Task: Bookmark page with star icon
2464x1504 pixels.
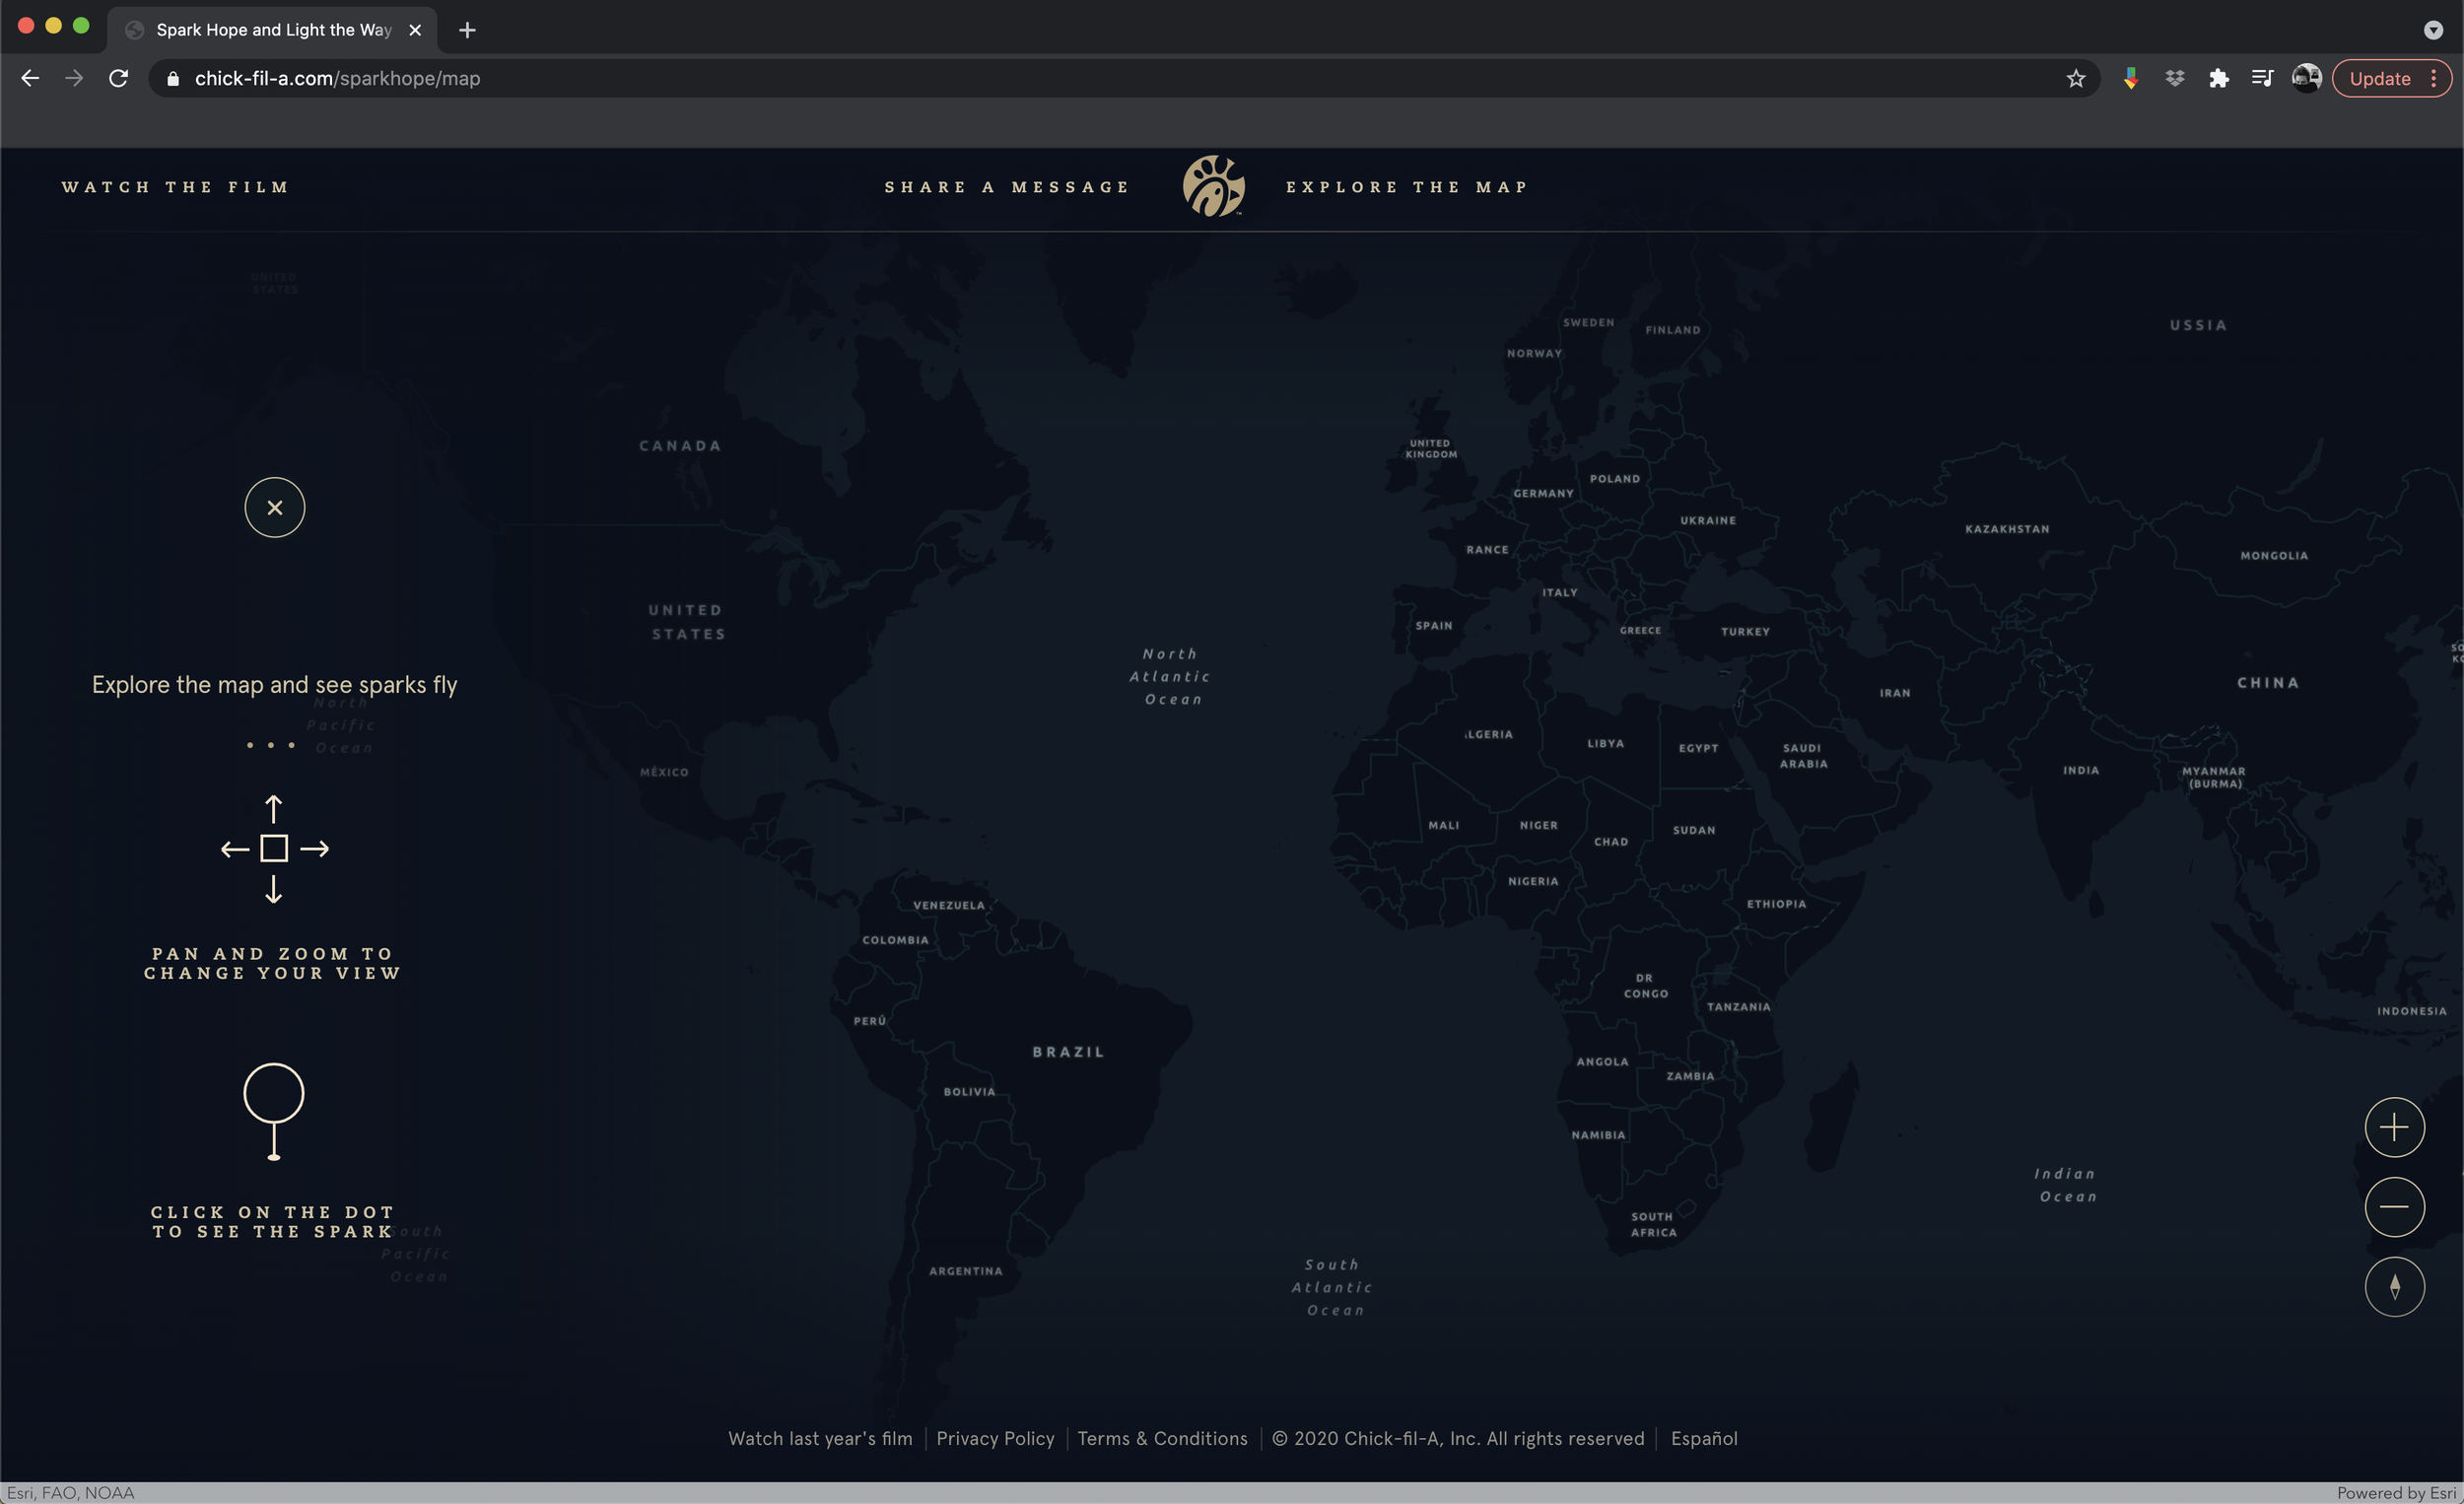Action: [x=2076, y=78]
